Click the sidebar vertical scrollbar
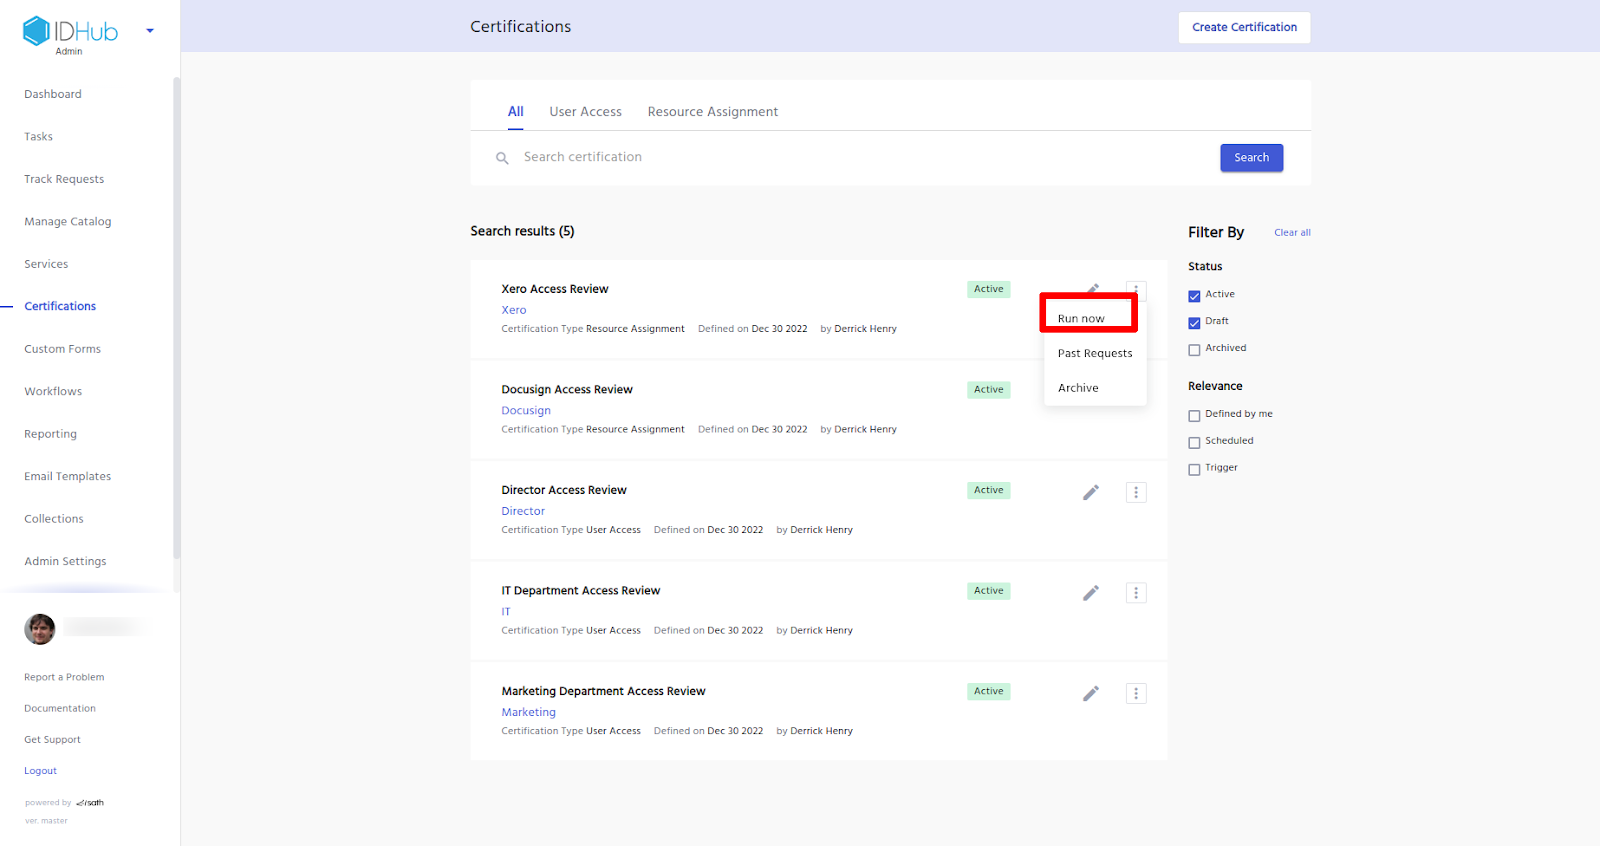1600x846 pixels. [x=177, y=320]
